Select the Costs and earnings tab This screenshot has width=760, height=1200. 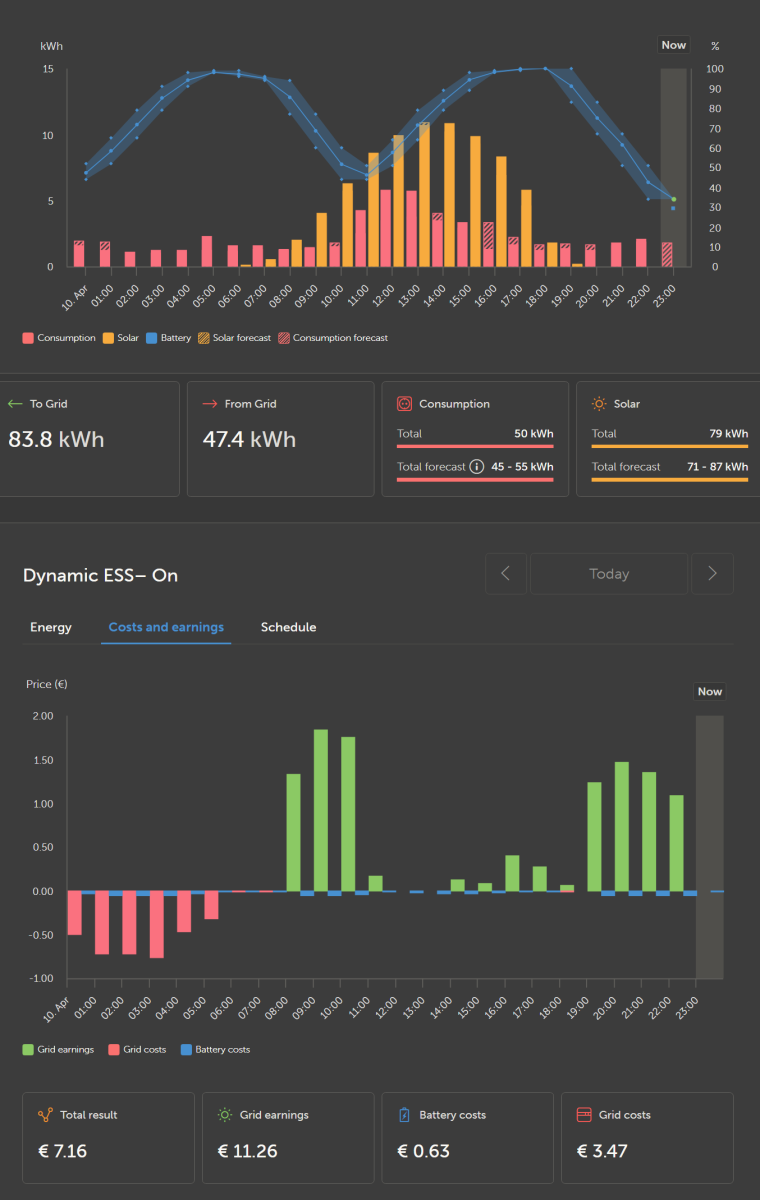pyautogui.click(x=166, y=627)
